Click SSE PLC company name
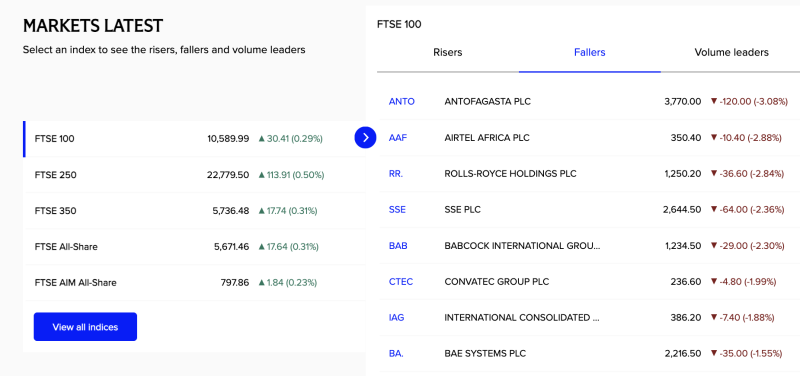This screenshot has width=800, height=376. pyautogui.click(x=463, y=210)
